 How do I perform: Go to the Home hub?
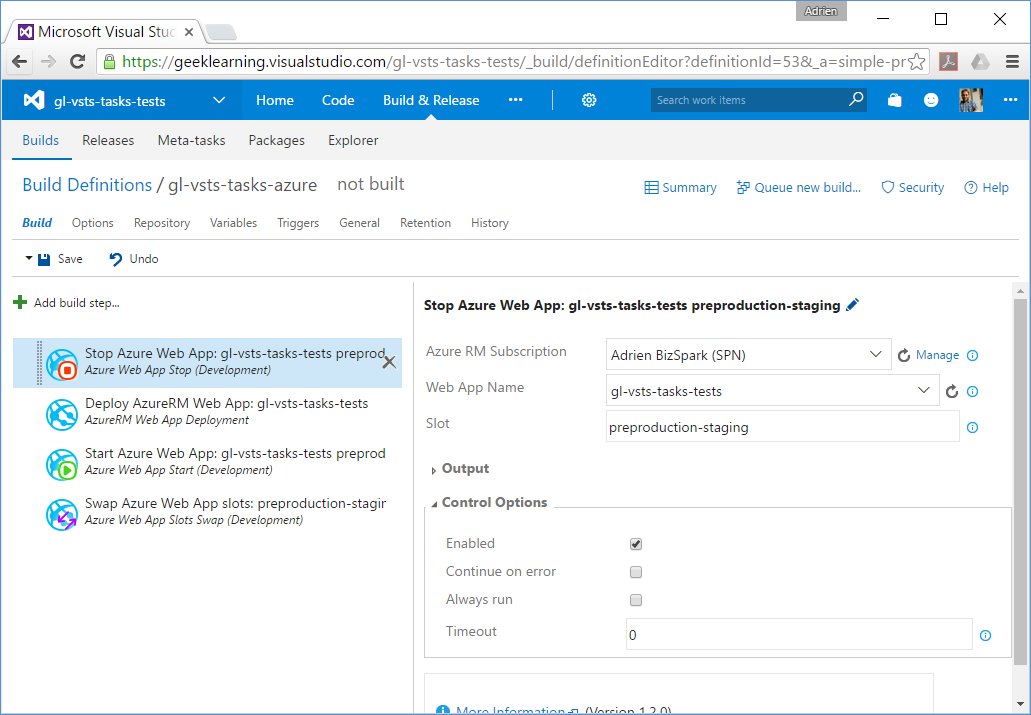275,100
